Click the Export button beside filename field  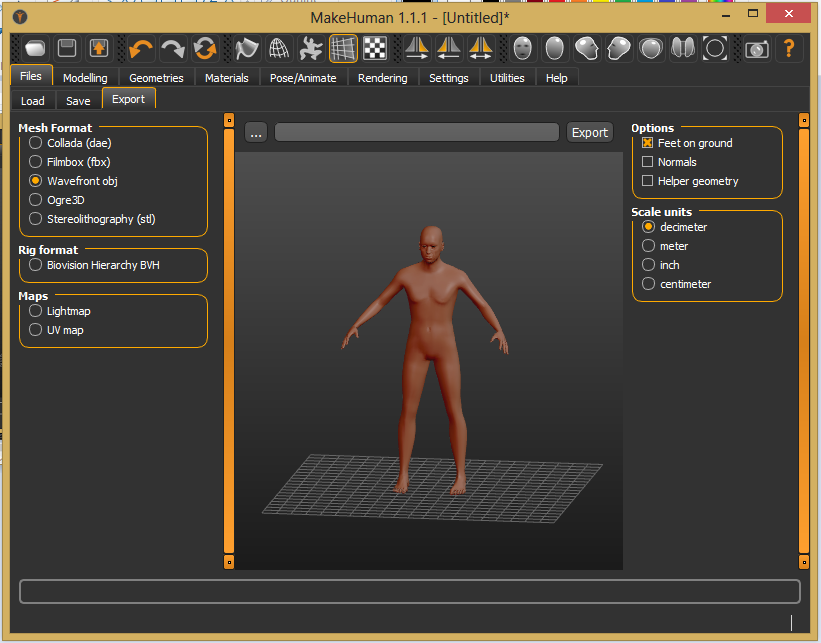point(590,132)
